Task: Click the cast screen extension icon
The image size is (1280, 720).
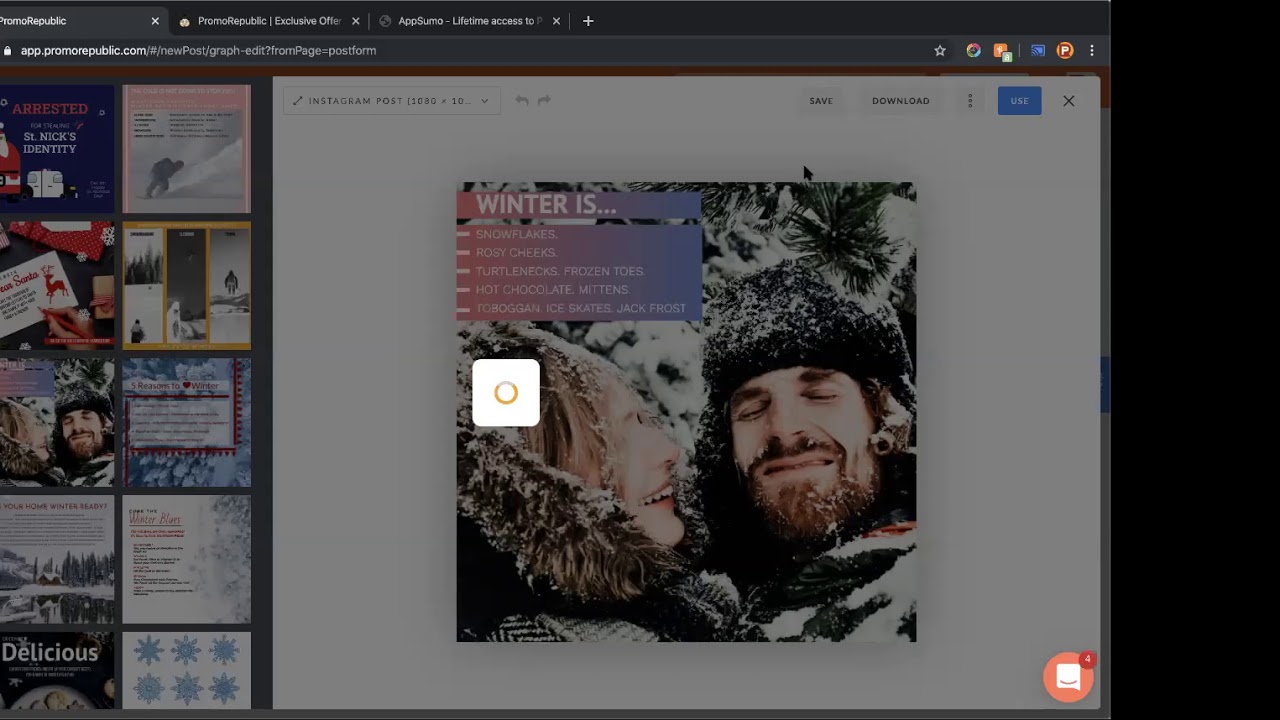Action: coord(1038,51)
